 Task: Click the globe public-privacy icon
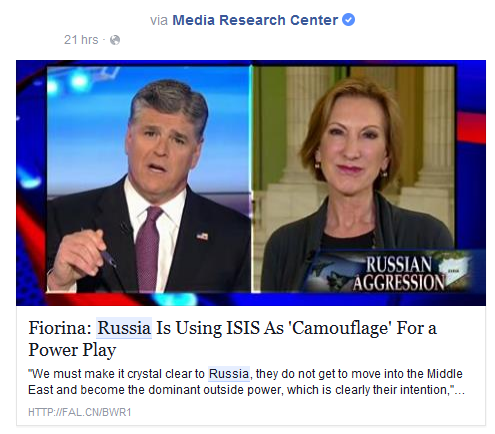115,40
